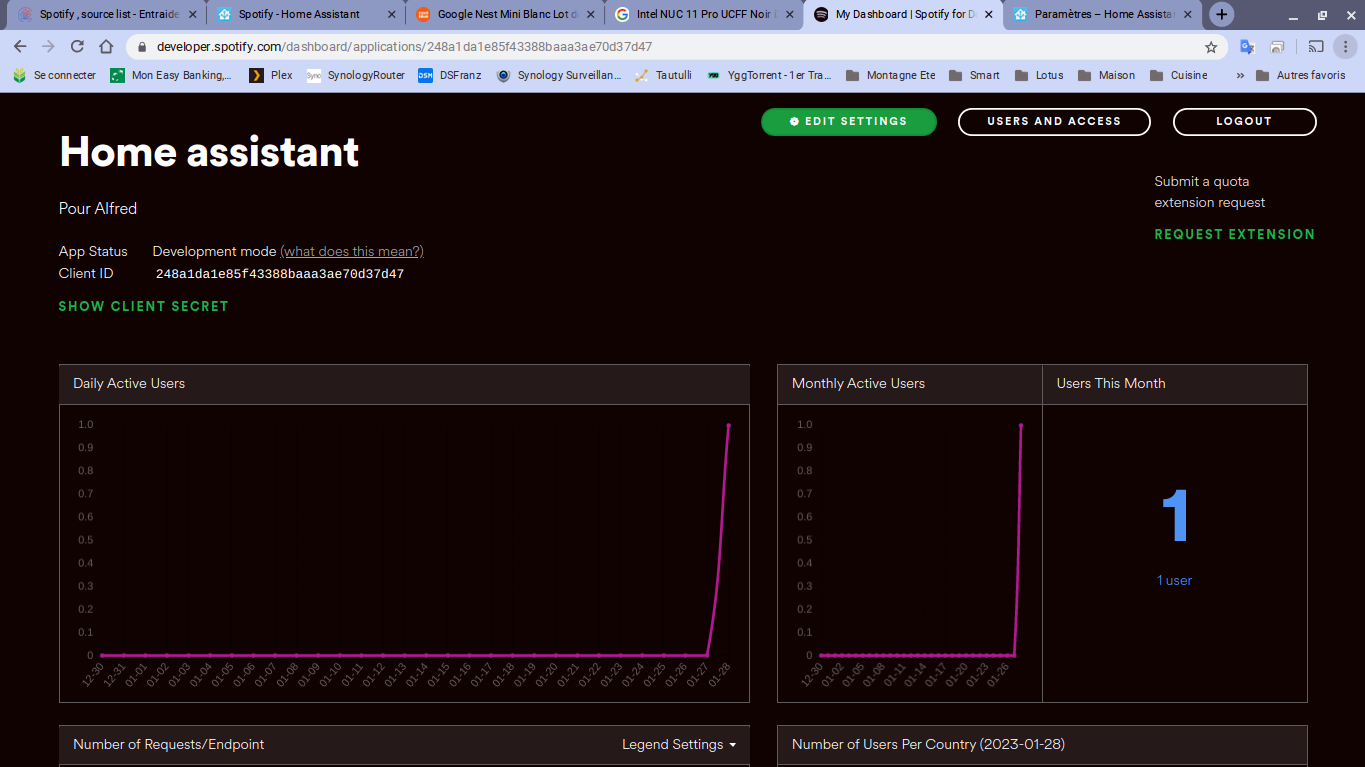Open the Legend Settings dropdown
The height and width of the screenshot is (767, 1365).
pos(679,744)
